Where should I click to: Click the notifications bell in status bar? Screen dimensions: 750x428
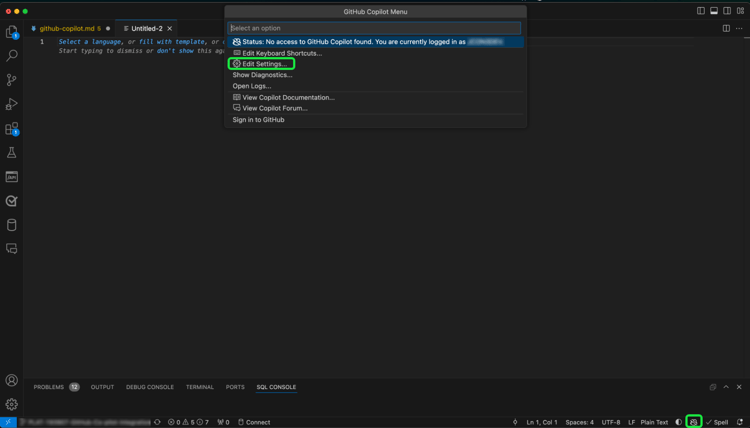click(x=740, y=422)
